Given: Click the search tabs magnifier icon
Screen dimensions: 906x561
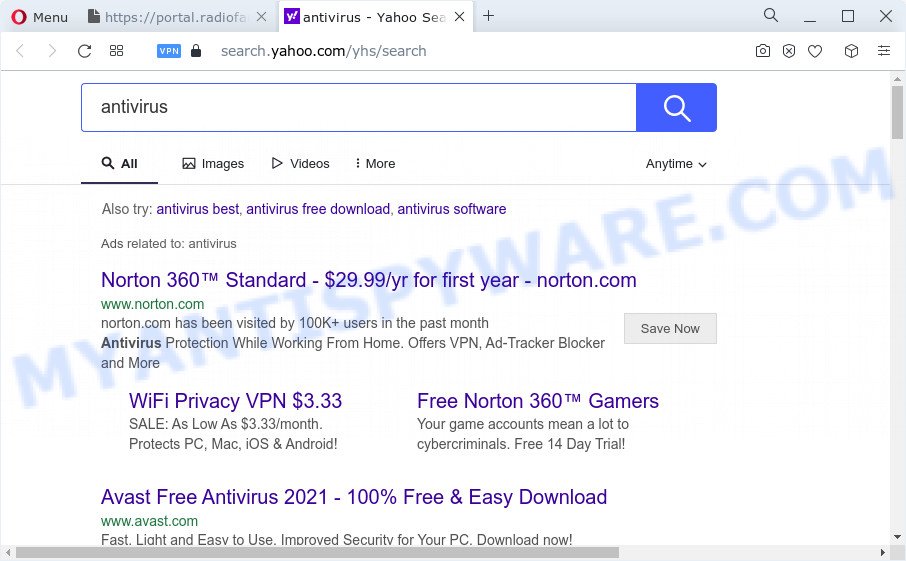Looking at the screenshot, I should pyautogui.click(x=771, y=15).
